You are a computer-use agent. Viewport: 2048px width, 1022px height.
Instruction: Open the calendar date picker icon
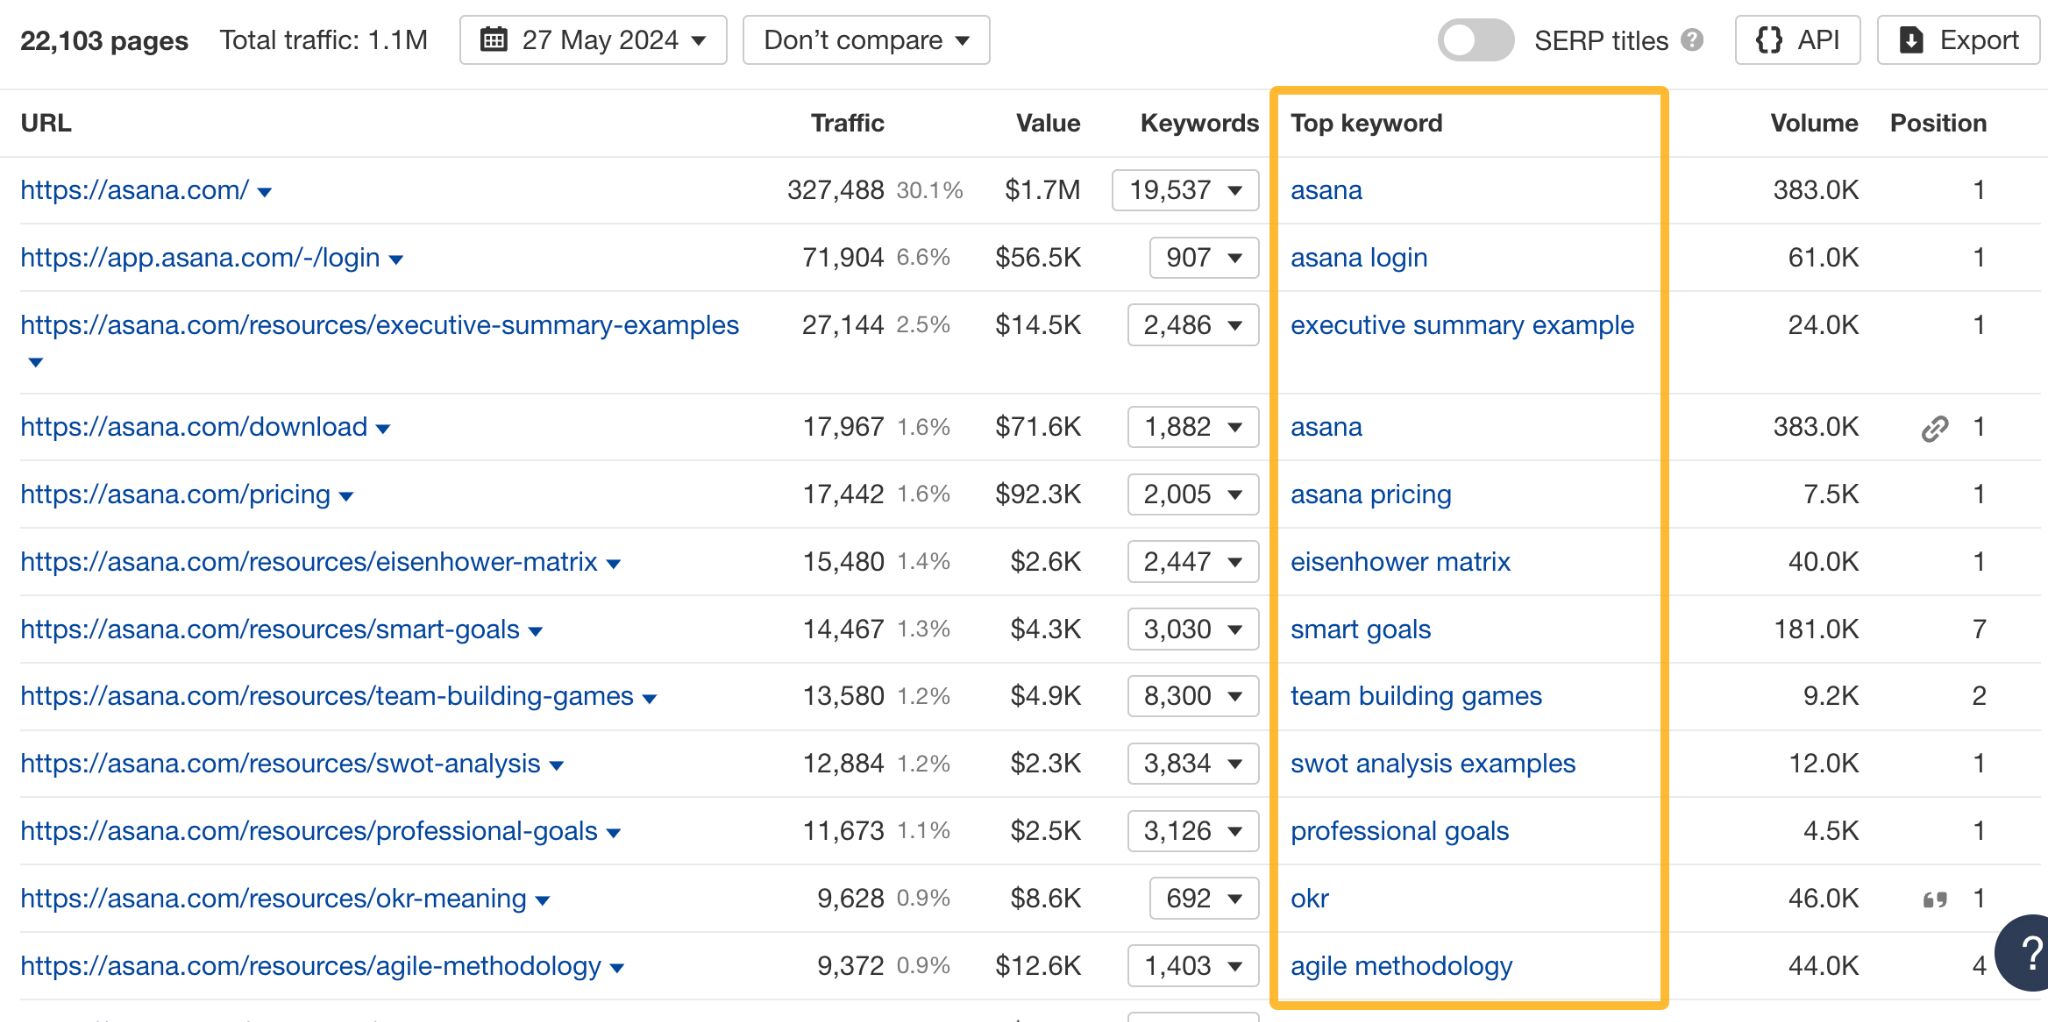492,39
